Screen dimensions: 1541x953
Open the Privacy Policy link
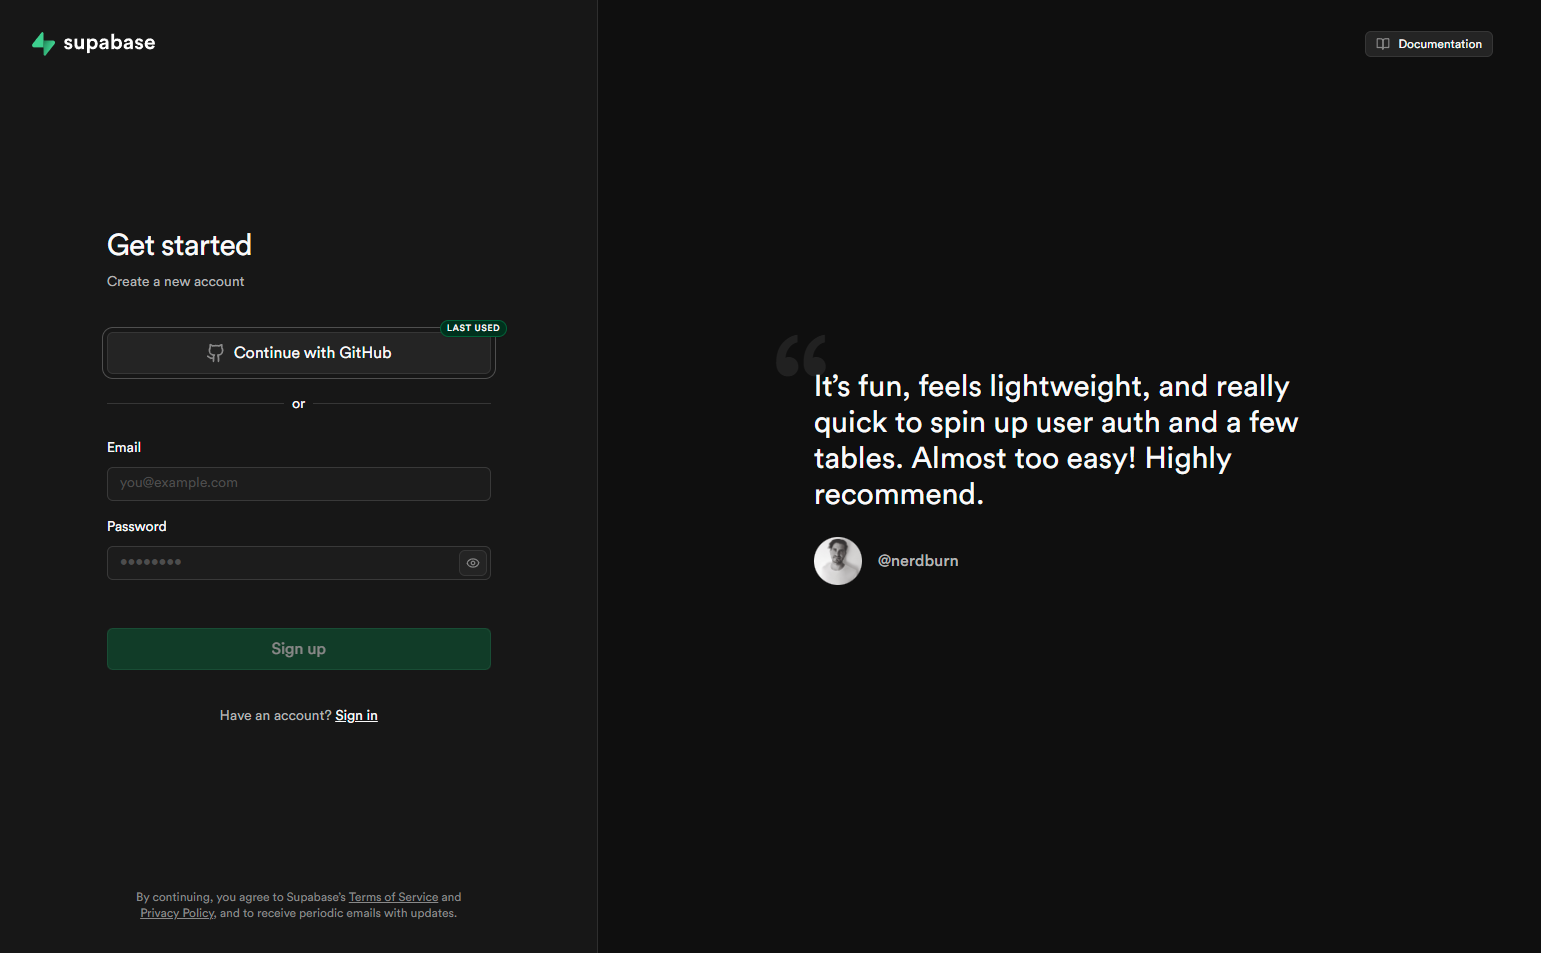click(x=177, y=913)
